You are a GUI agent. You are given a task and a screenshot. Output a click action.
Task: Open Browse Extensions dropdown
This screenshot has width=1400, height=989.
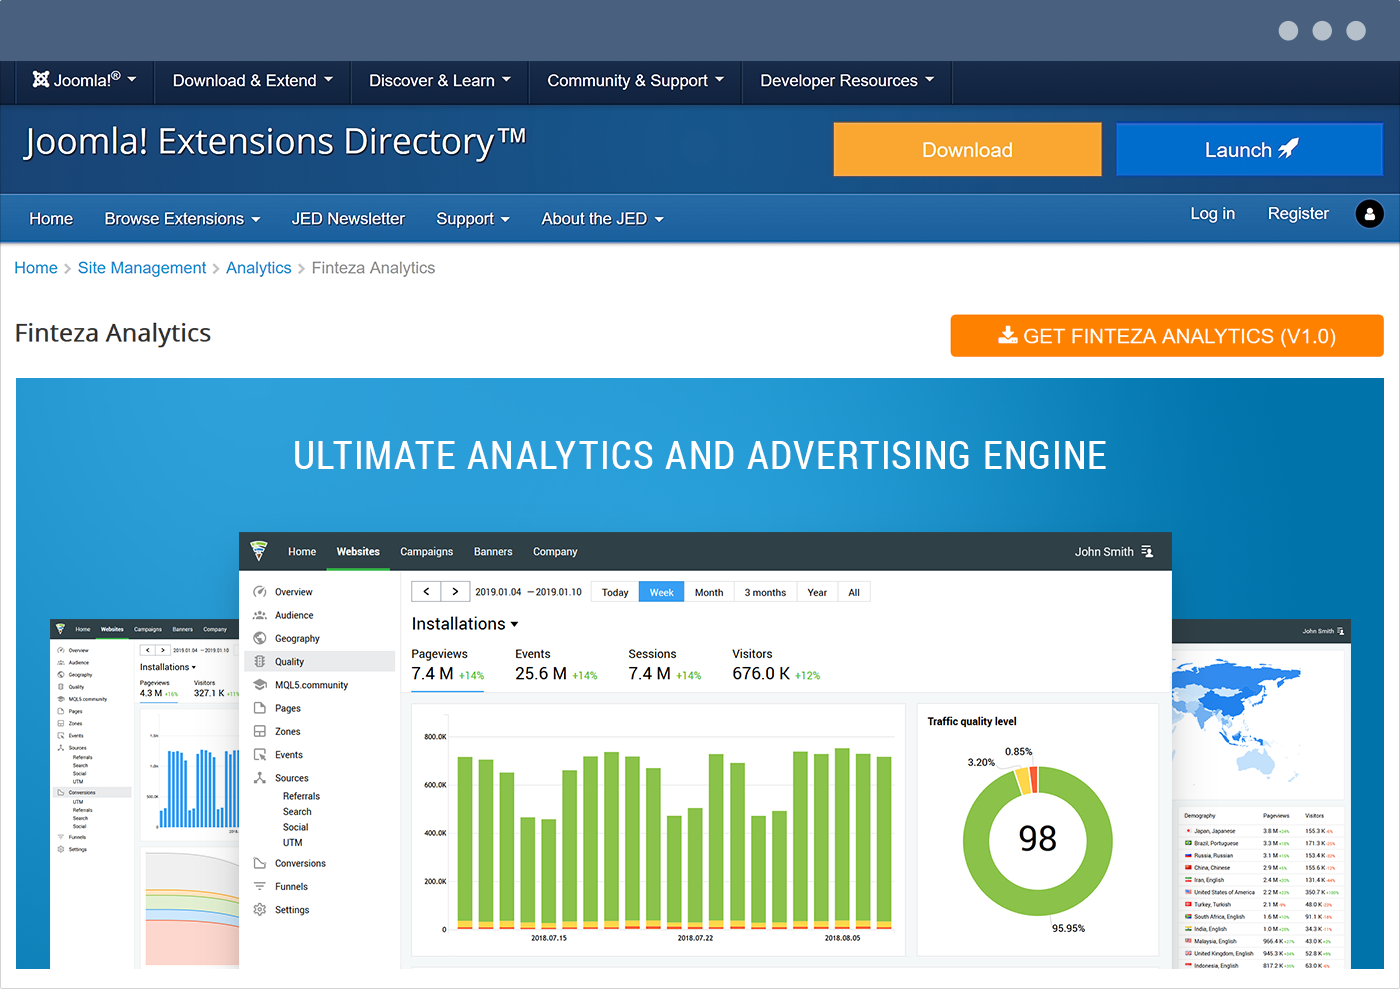(182, 219)
